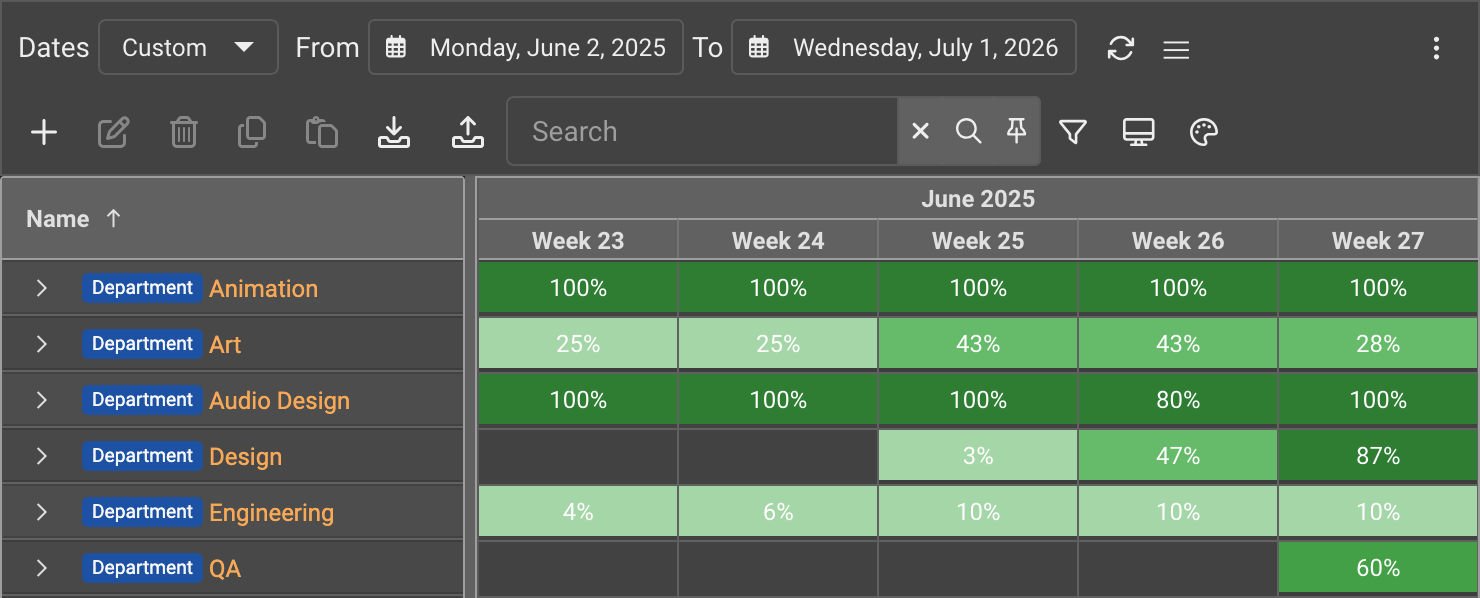Click the download import icon

coord(394,132)
